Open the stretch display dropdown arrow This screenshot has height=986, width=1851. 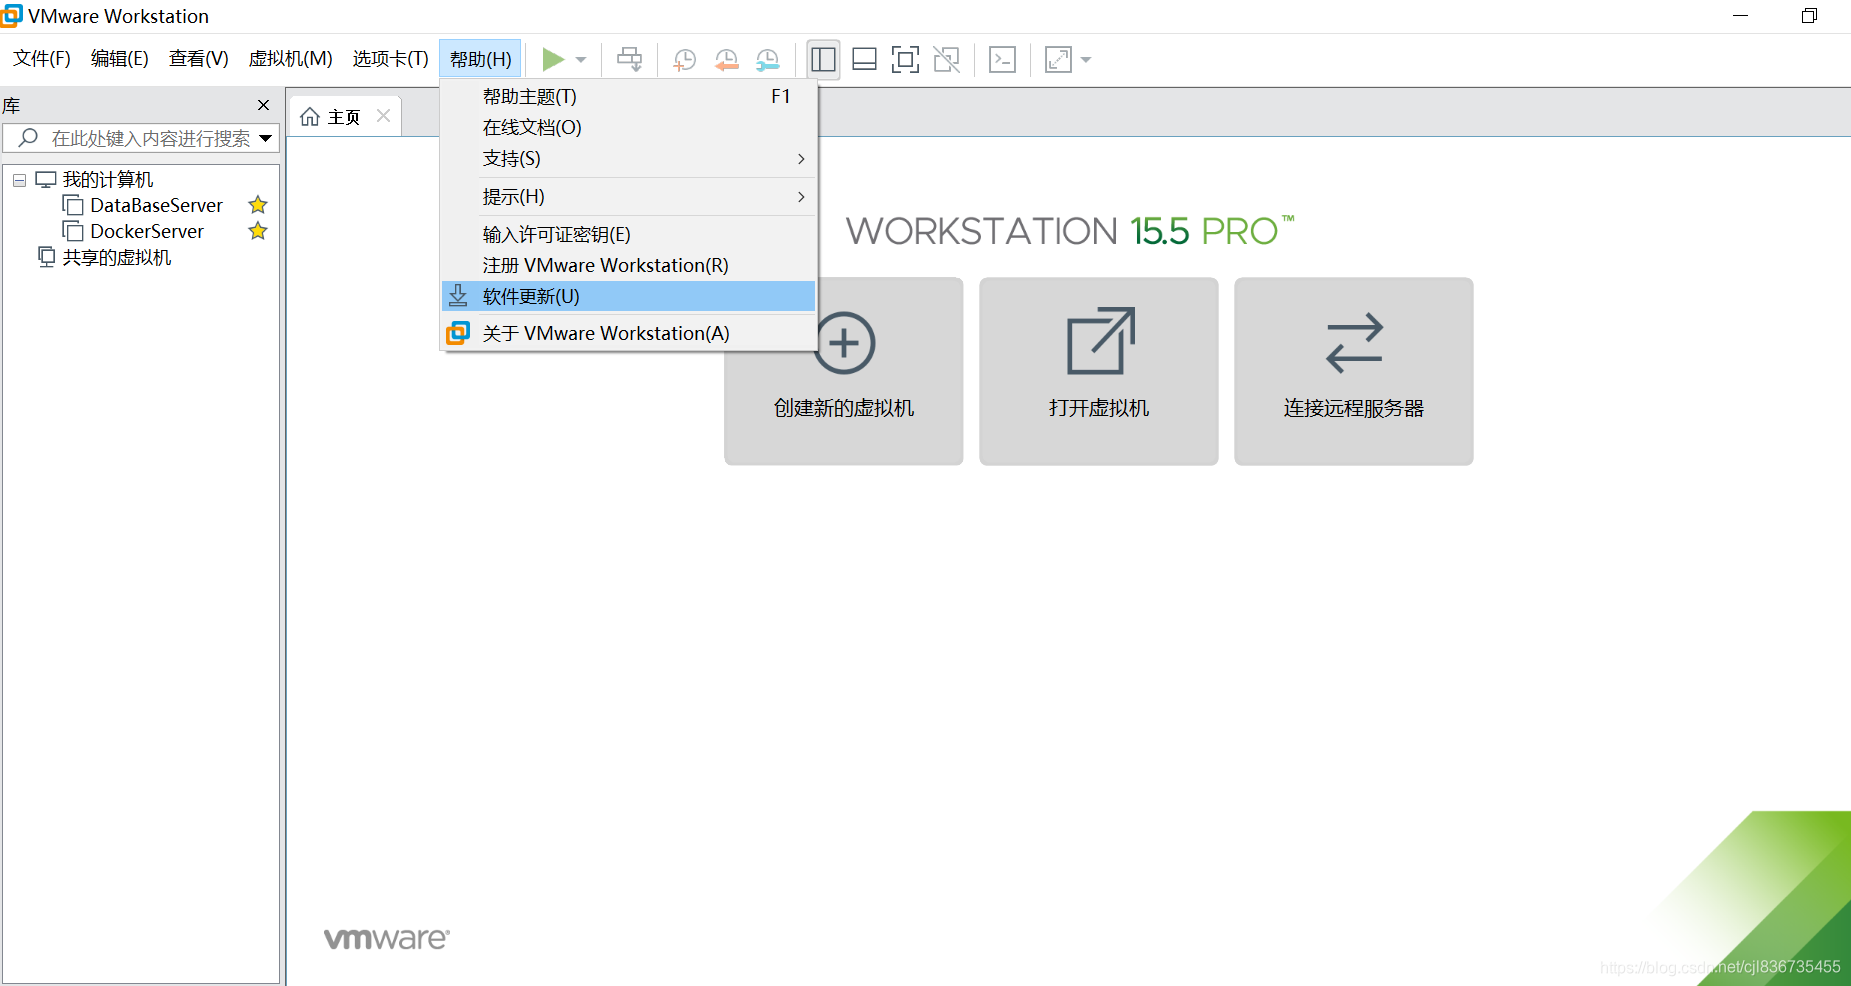click(x=1086, y=60)
